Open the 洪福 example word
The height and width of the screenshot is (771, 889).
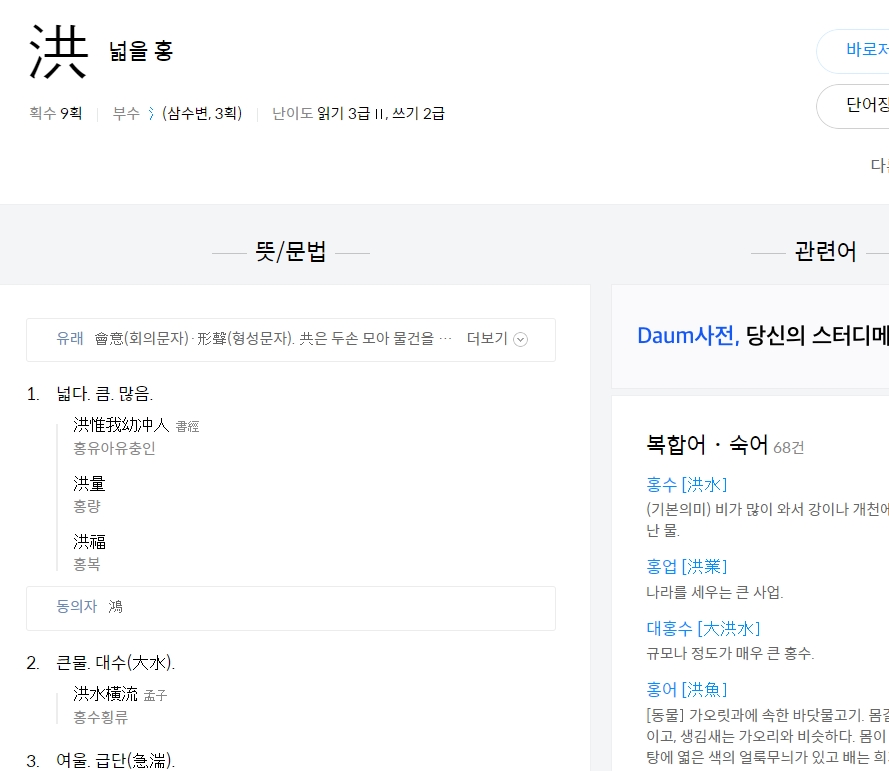coord(89,541)
